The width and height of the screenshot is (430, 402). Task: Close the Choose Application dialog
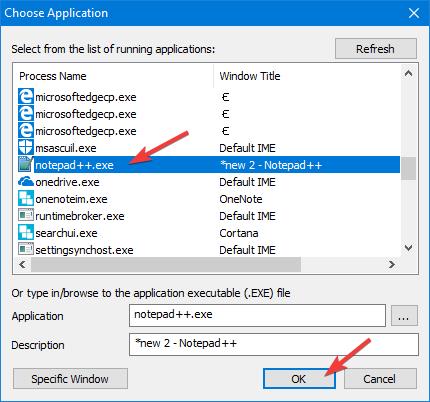414,13
